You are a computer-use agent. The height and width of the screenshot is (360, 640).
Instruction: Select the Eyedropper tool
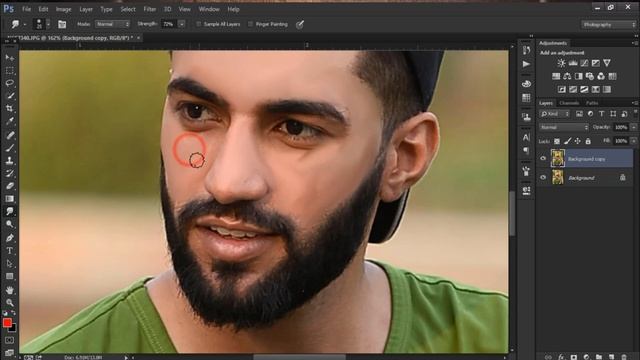pos(10,121)
